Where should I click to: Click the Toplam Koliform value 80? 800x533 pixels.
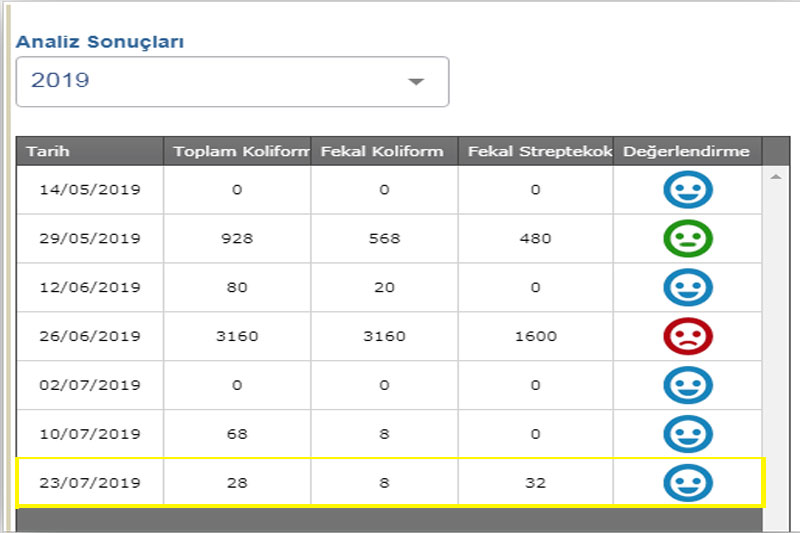pyautogui.click(x=237, y=288)
